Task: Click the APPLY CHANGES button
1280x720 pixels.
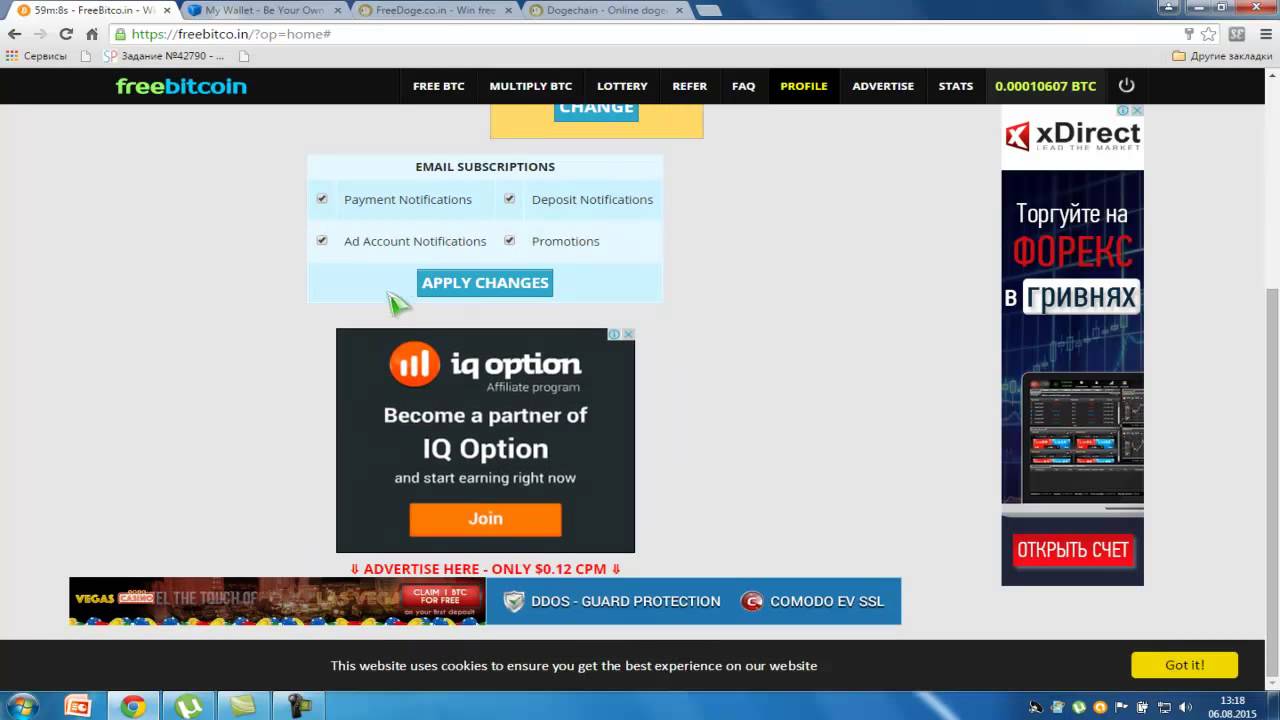Action: coord(485,283)
